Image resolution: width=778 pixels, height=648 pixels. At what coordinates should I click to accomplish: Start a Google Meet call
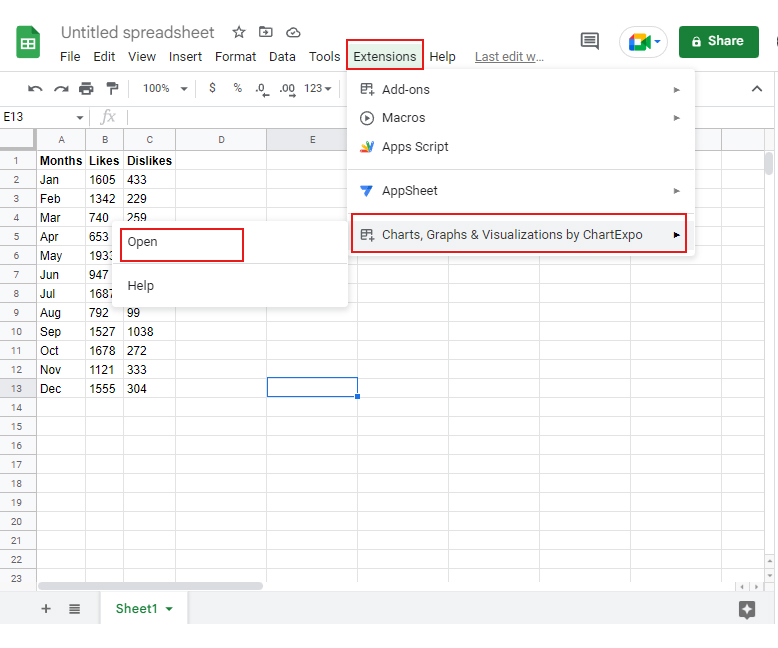[643, 42]
